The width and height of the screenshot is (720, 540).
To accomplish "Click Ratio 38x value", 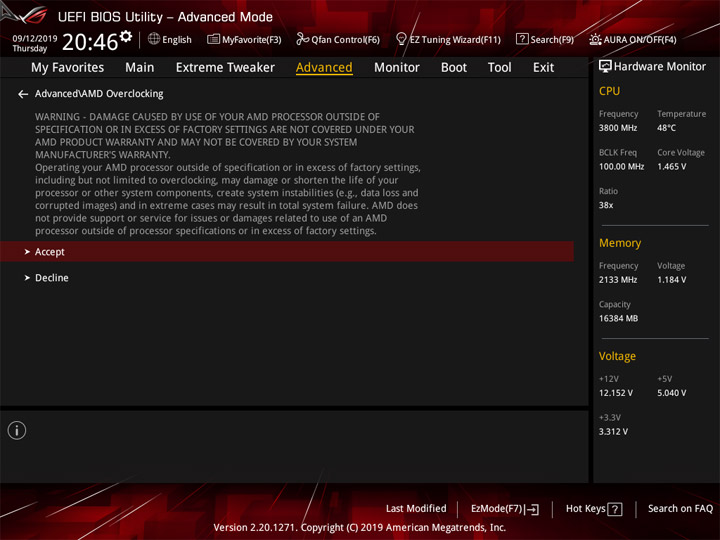I will [606, 205].
